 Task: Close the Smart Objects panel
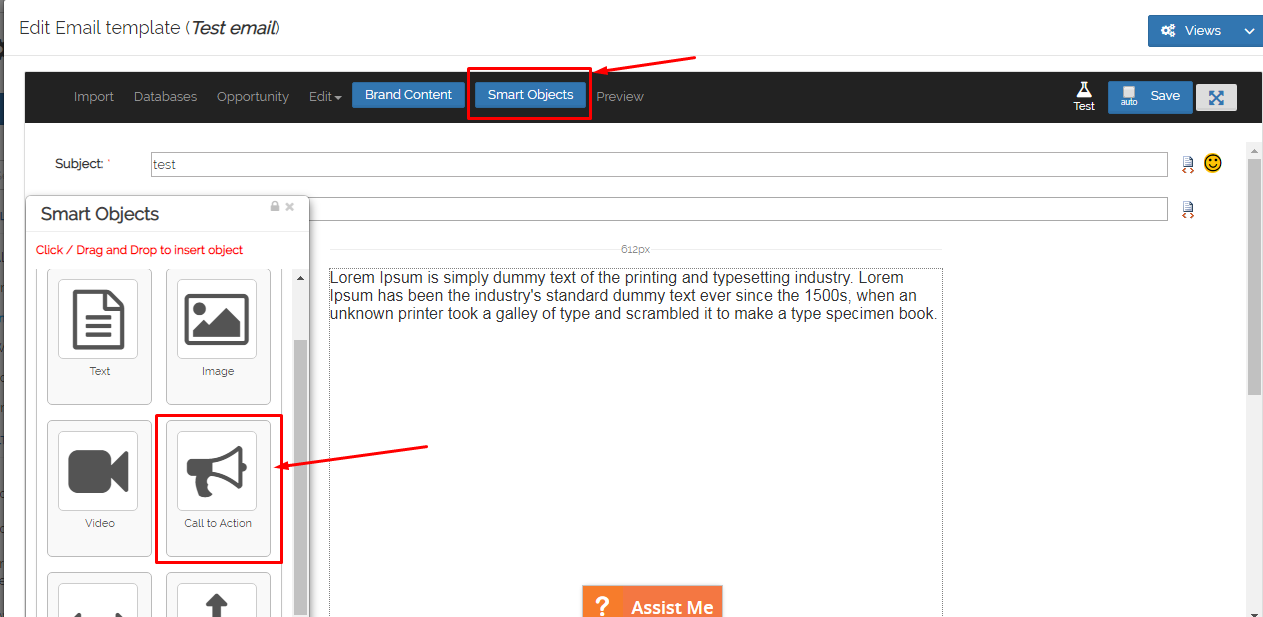[x=290, y=206]
